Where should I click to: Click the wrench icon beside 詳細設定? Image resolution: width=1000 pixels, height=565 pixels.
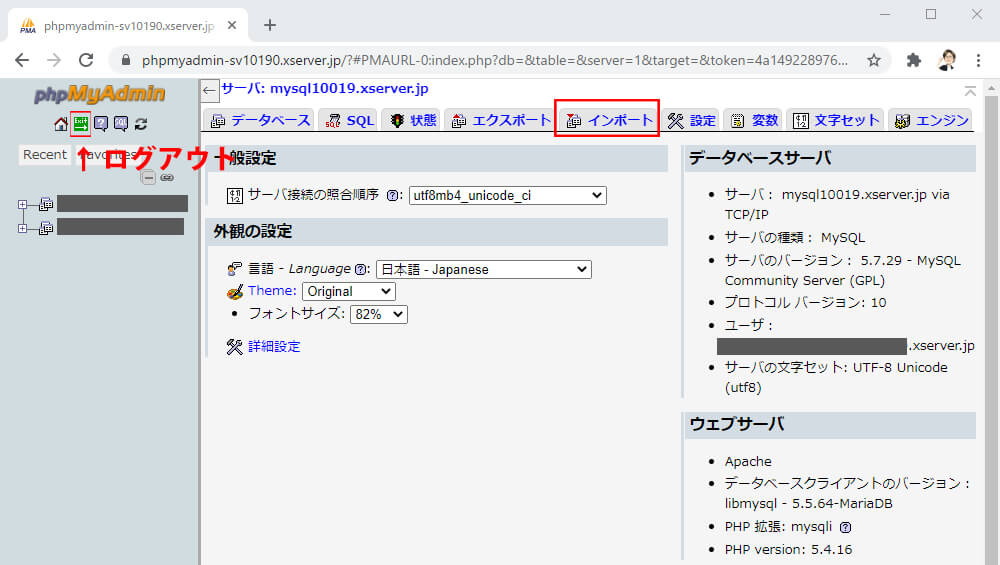tap(234, 346)
